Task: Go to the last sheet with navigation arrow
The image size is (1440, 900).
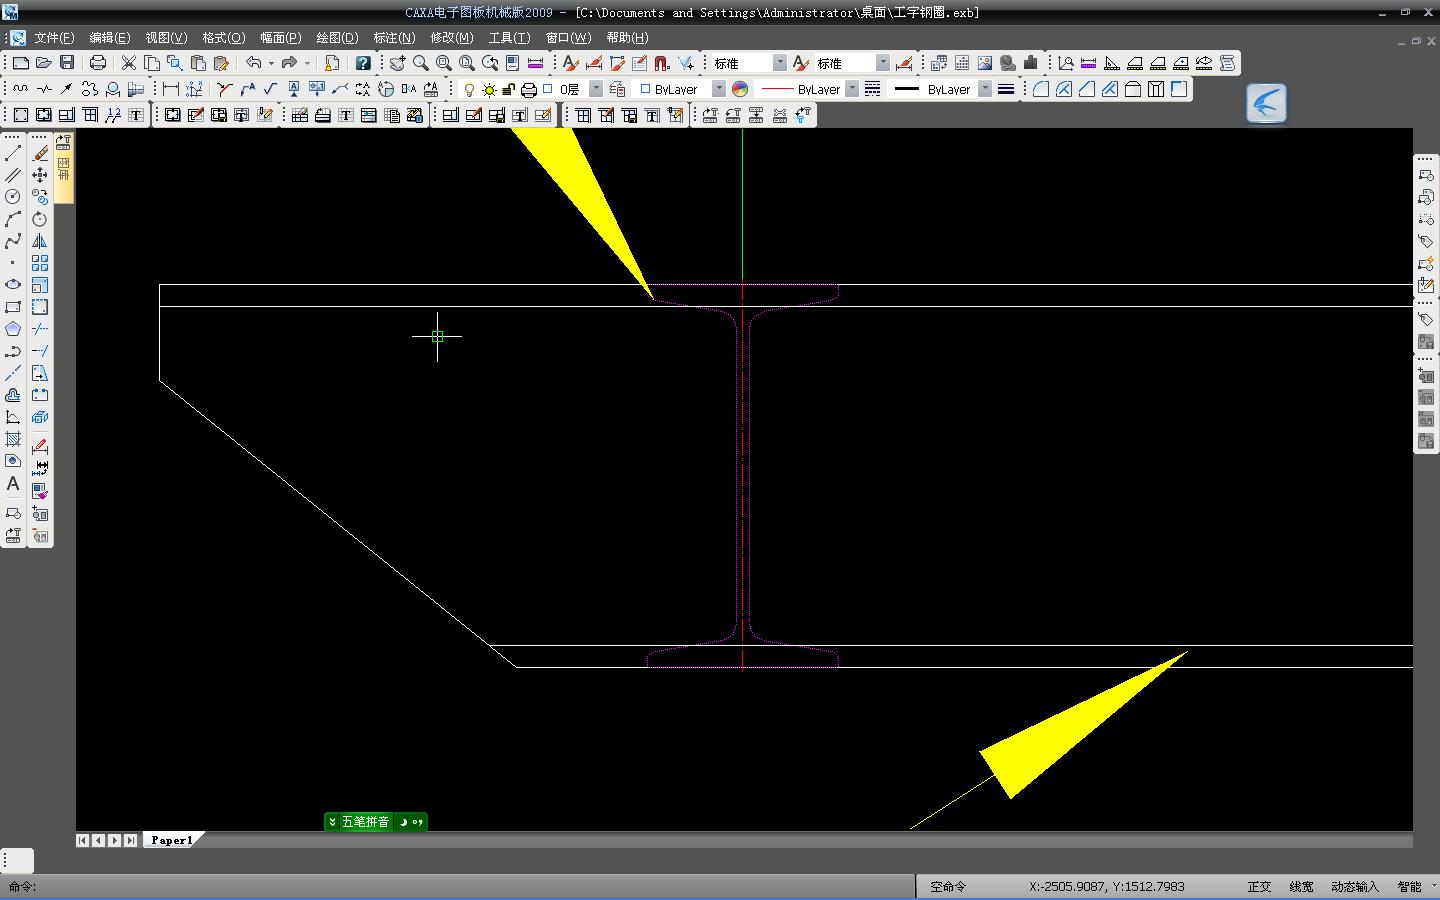Action: pos(131,840)
